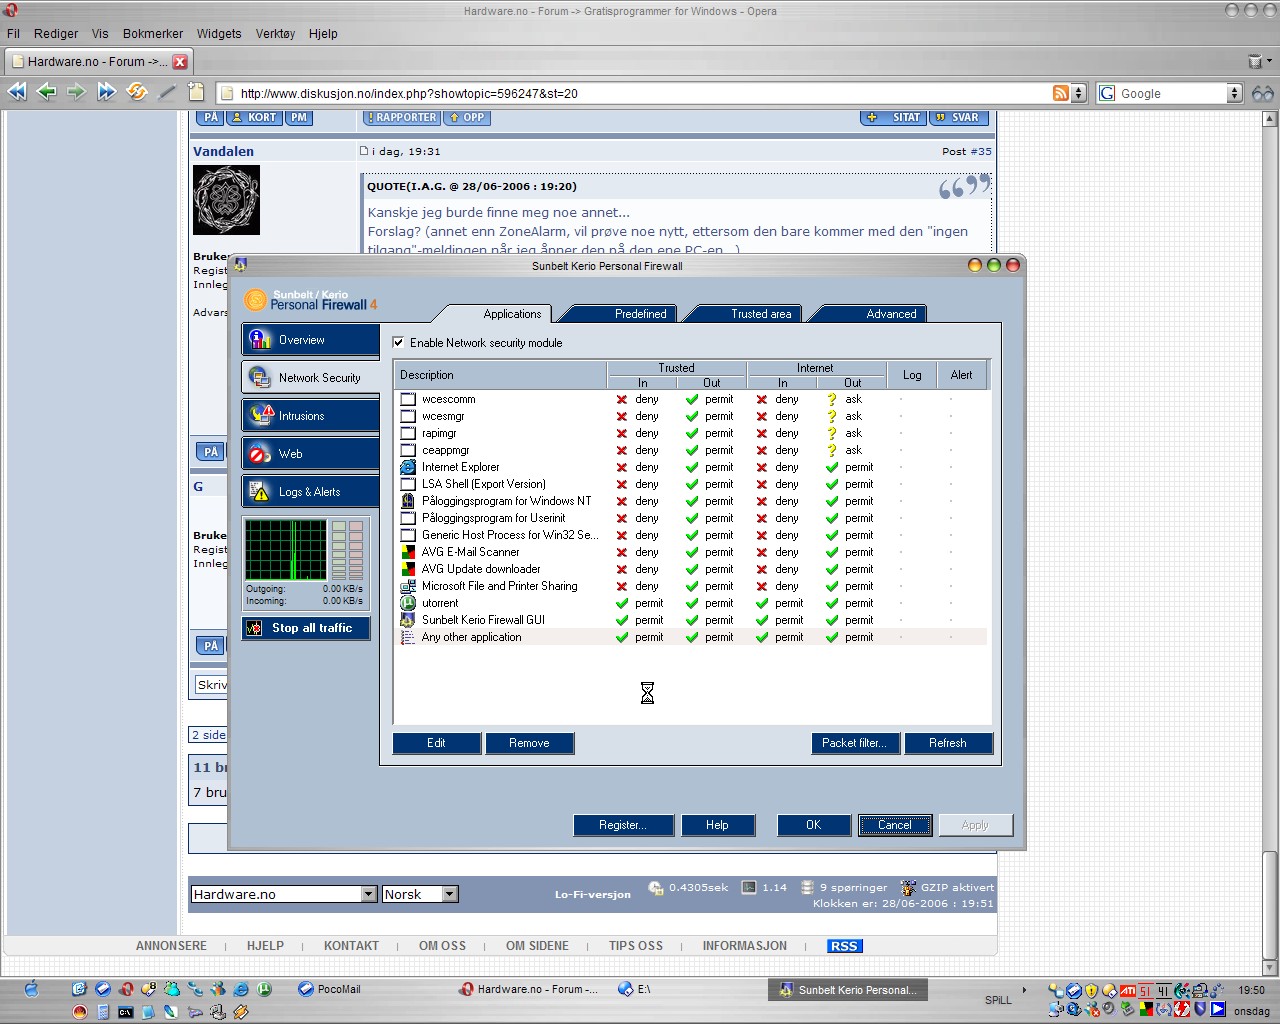Select AVG E-Mail Scanner row

point(690,552)
